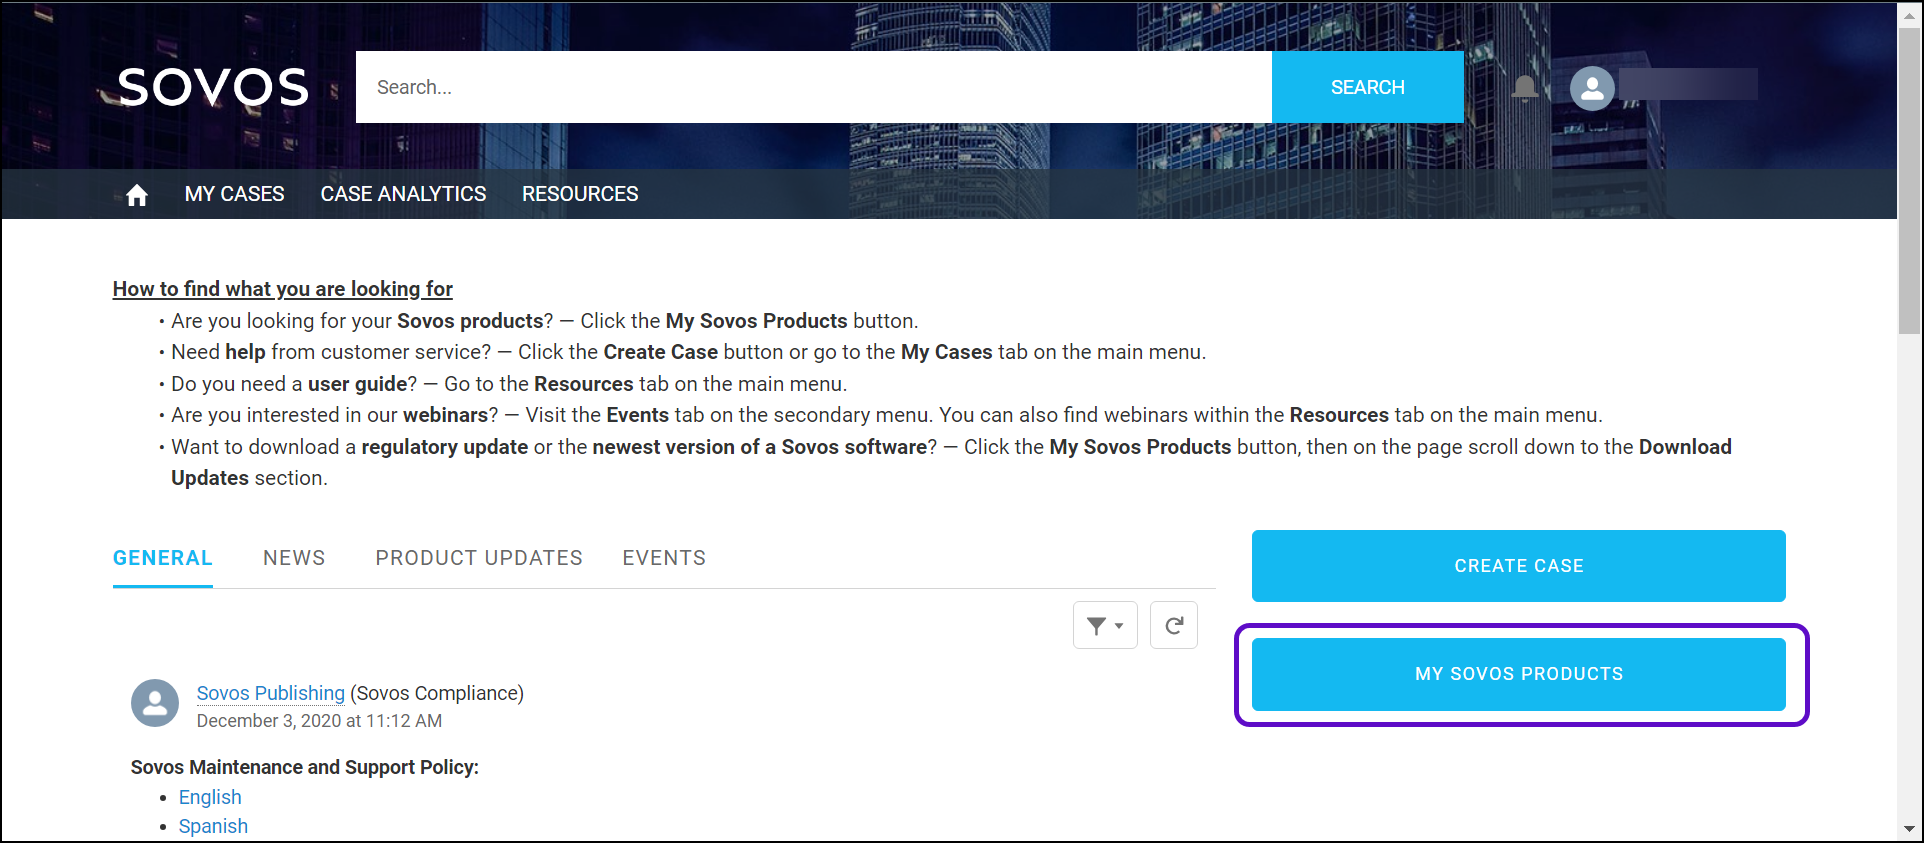Show the Events tab
The height and width of the screenshot is (843, 1924).
[x=664, y=558]
